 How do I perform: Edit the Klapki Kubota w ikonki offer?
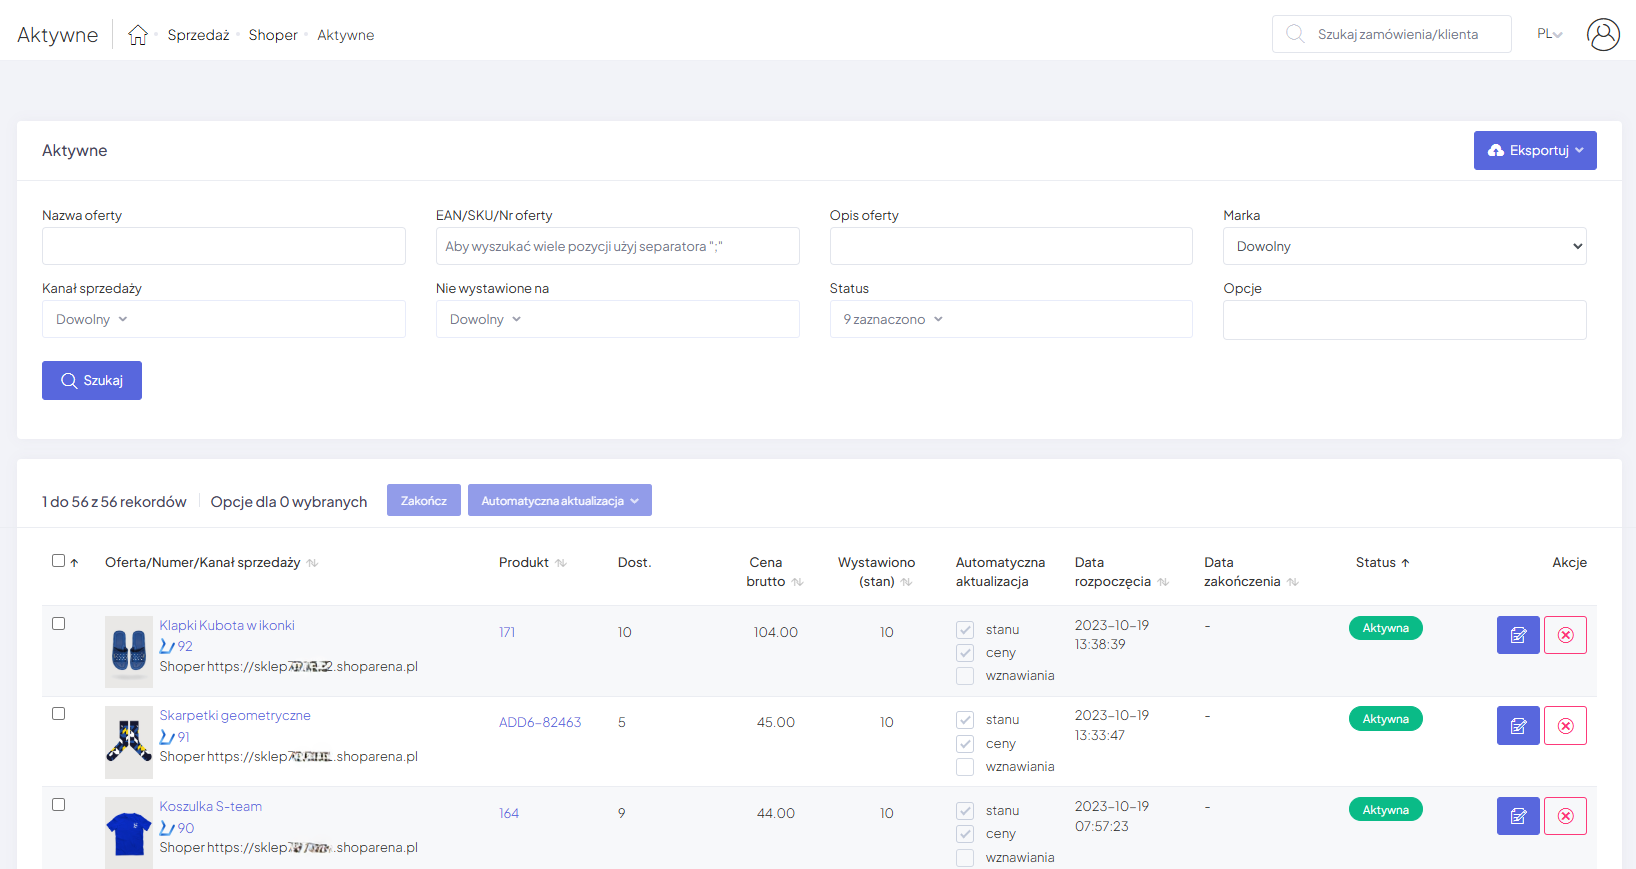click(x=1517, y=635)
